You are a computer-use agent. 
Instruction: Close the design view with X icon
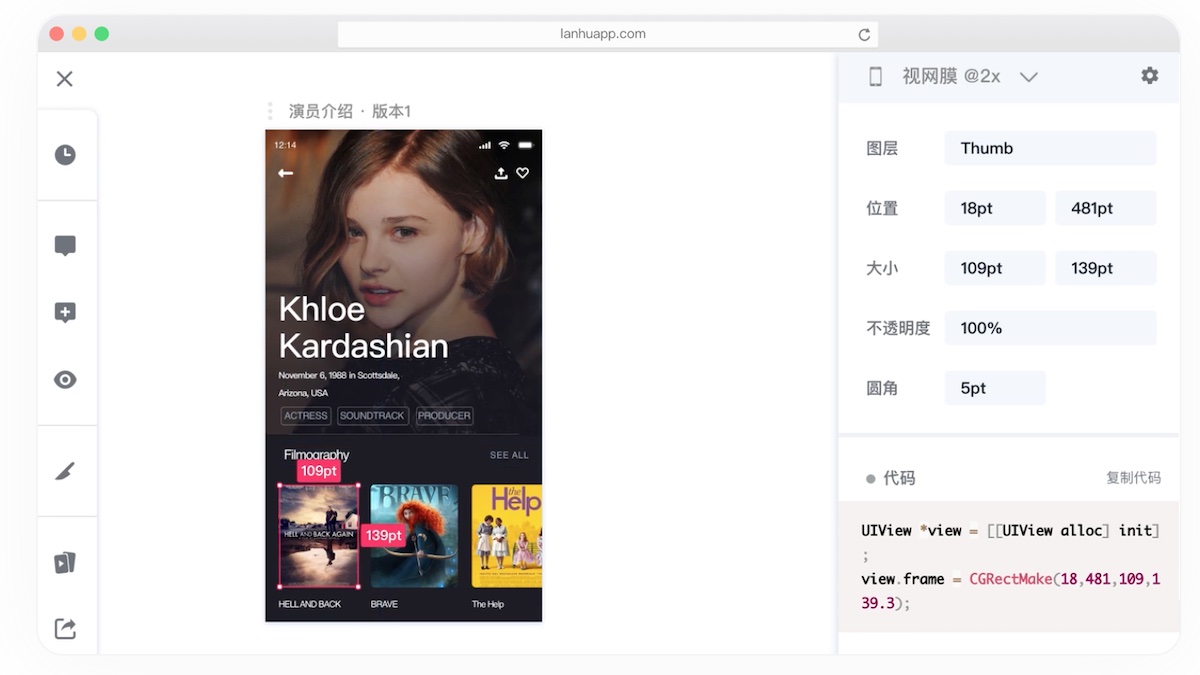point(65,79)
